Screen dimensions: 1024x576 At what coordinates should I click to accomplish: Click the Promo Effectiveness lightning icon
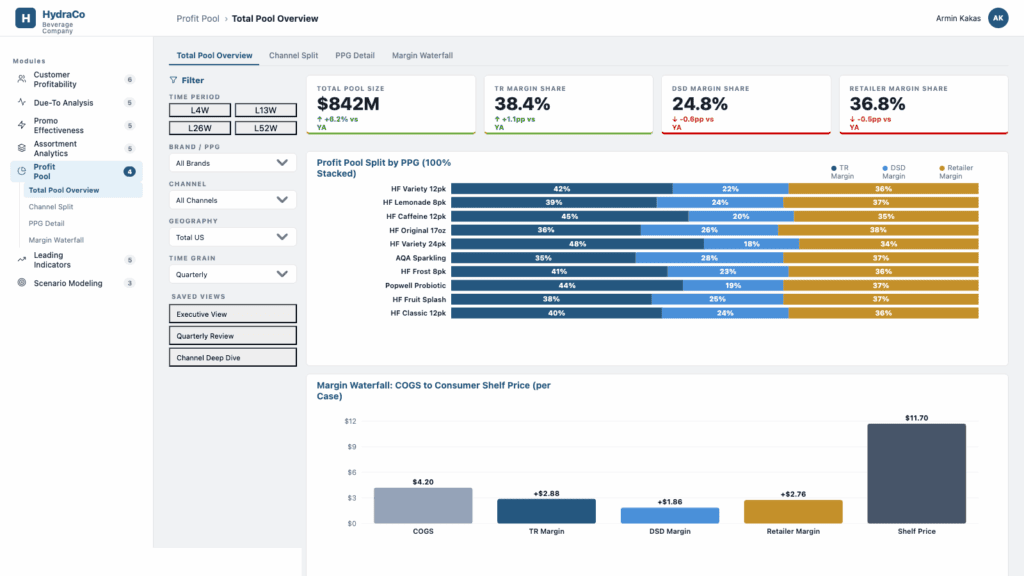pos(22,125)
